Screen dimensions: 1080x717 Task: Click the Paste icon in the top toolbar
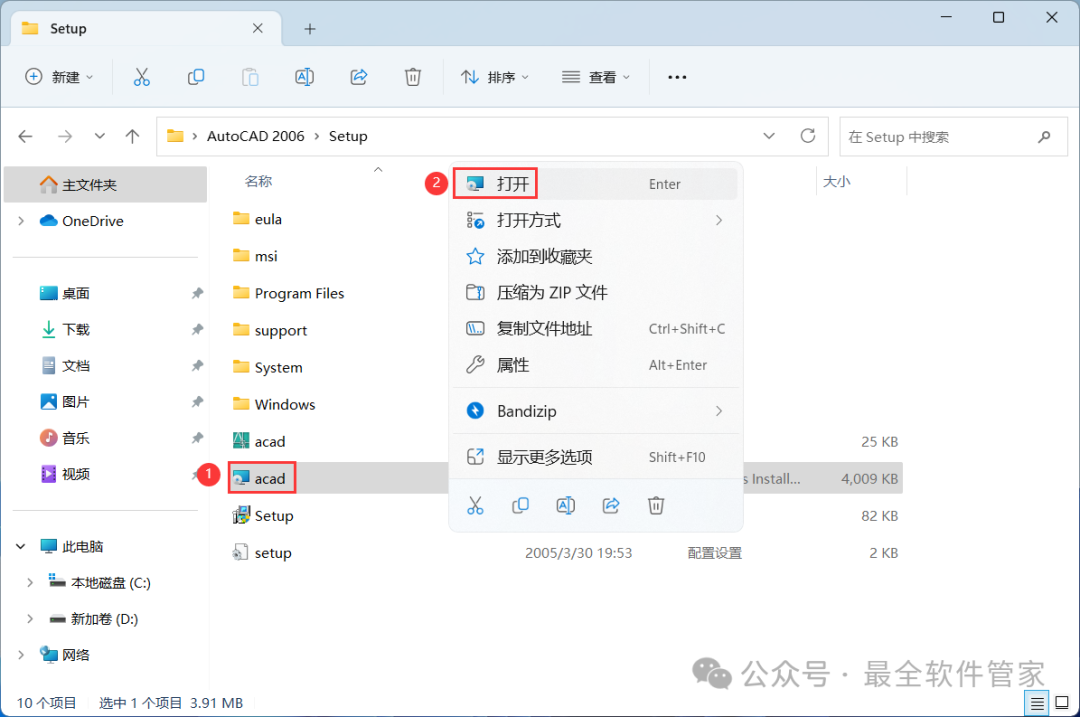pyautogui.click(x=250, y=77)
